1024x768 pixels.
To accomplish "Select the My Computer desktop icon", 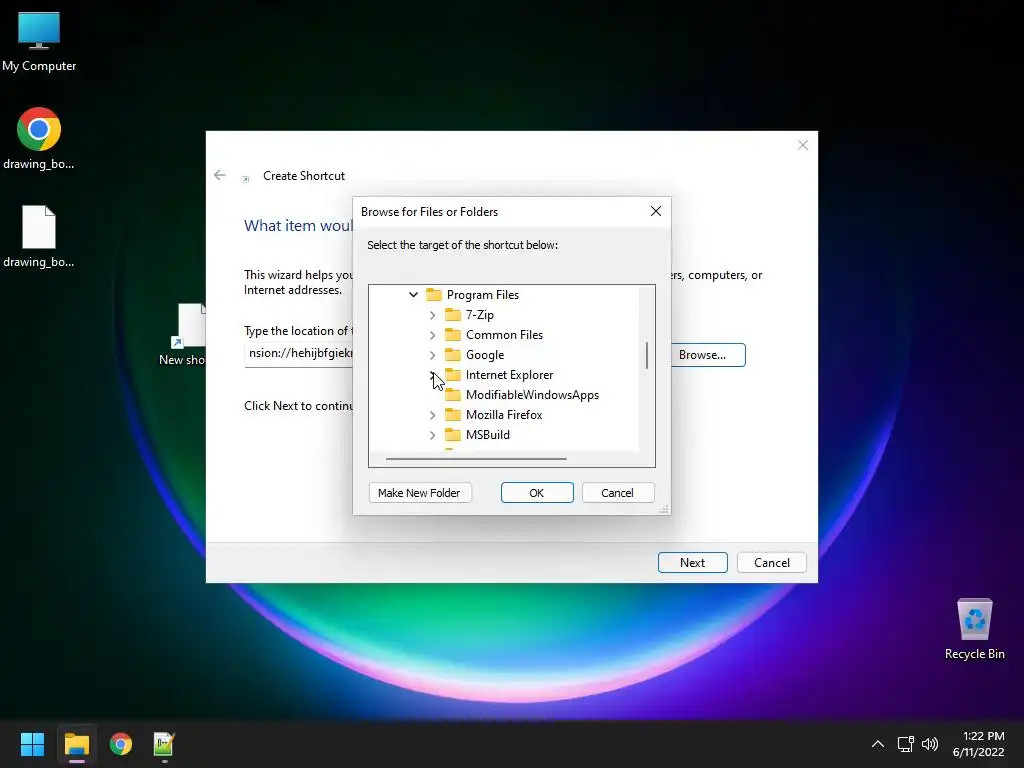I will (39, 42).
